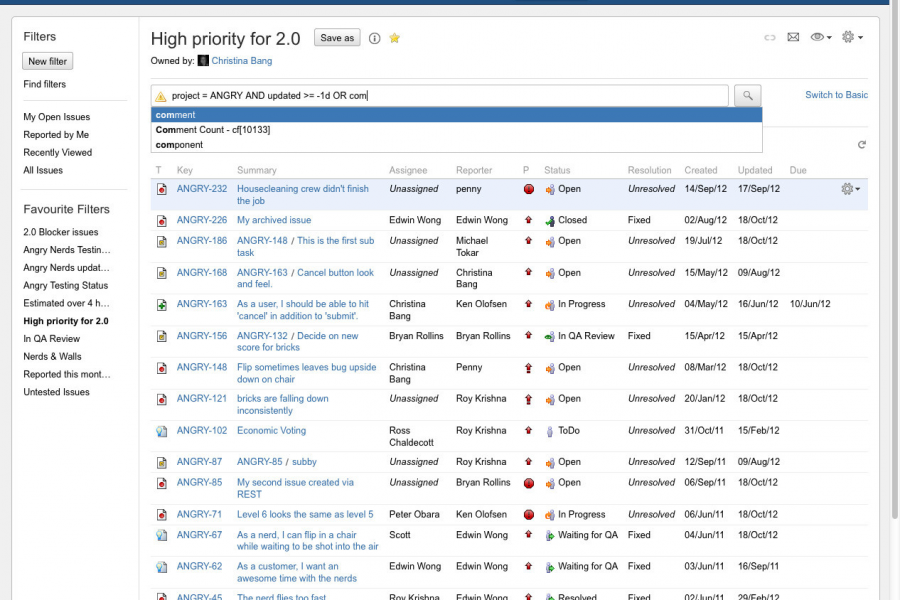Open issue ANGRY-232 key link
This screenshot has width=900, height=600.
201,189
